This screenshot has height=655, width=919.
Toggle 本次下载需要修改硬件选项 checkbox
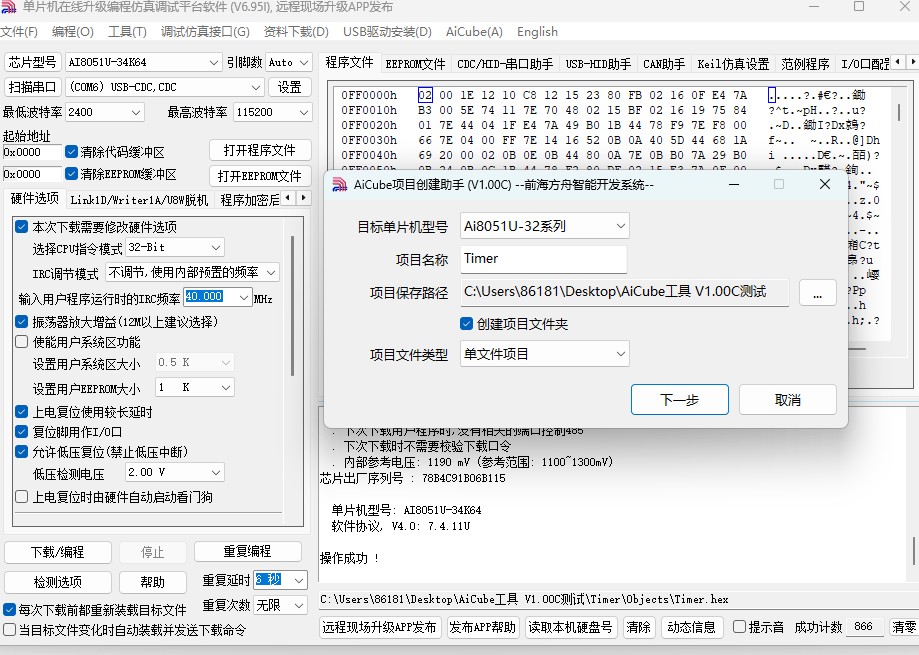click(x=22, y=227)
